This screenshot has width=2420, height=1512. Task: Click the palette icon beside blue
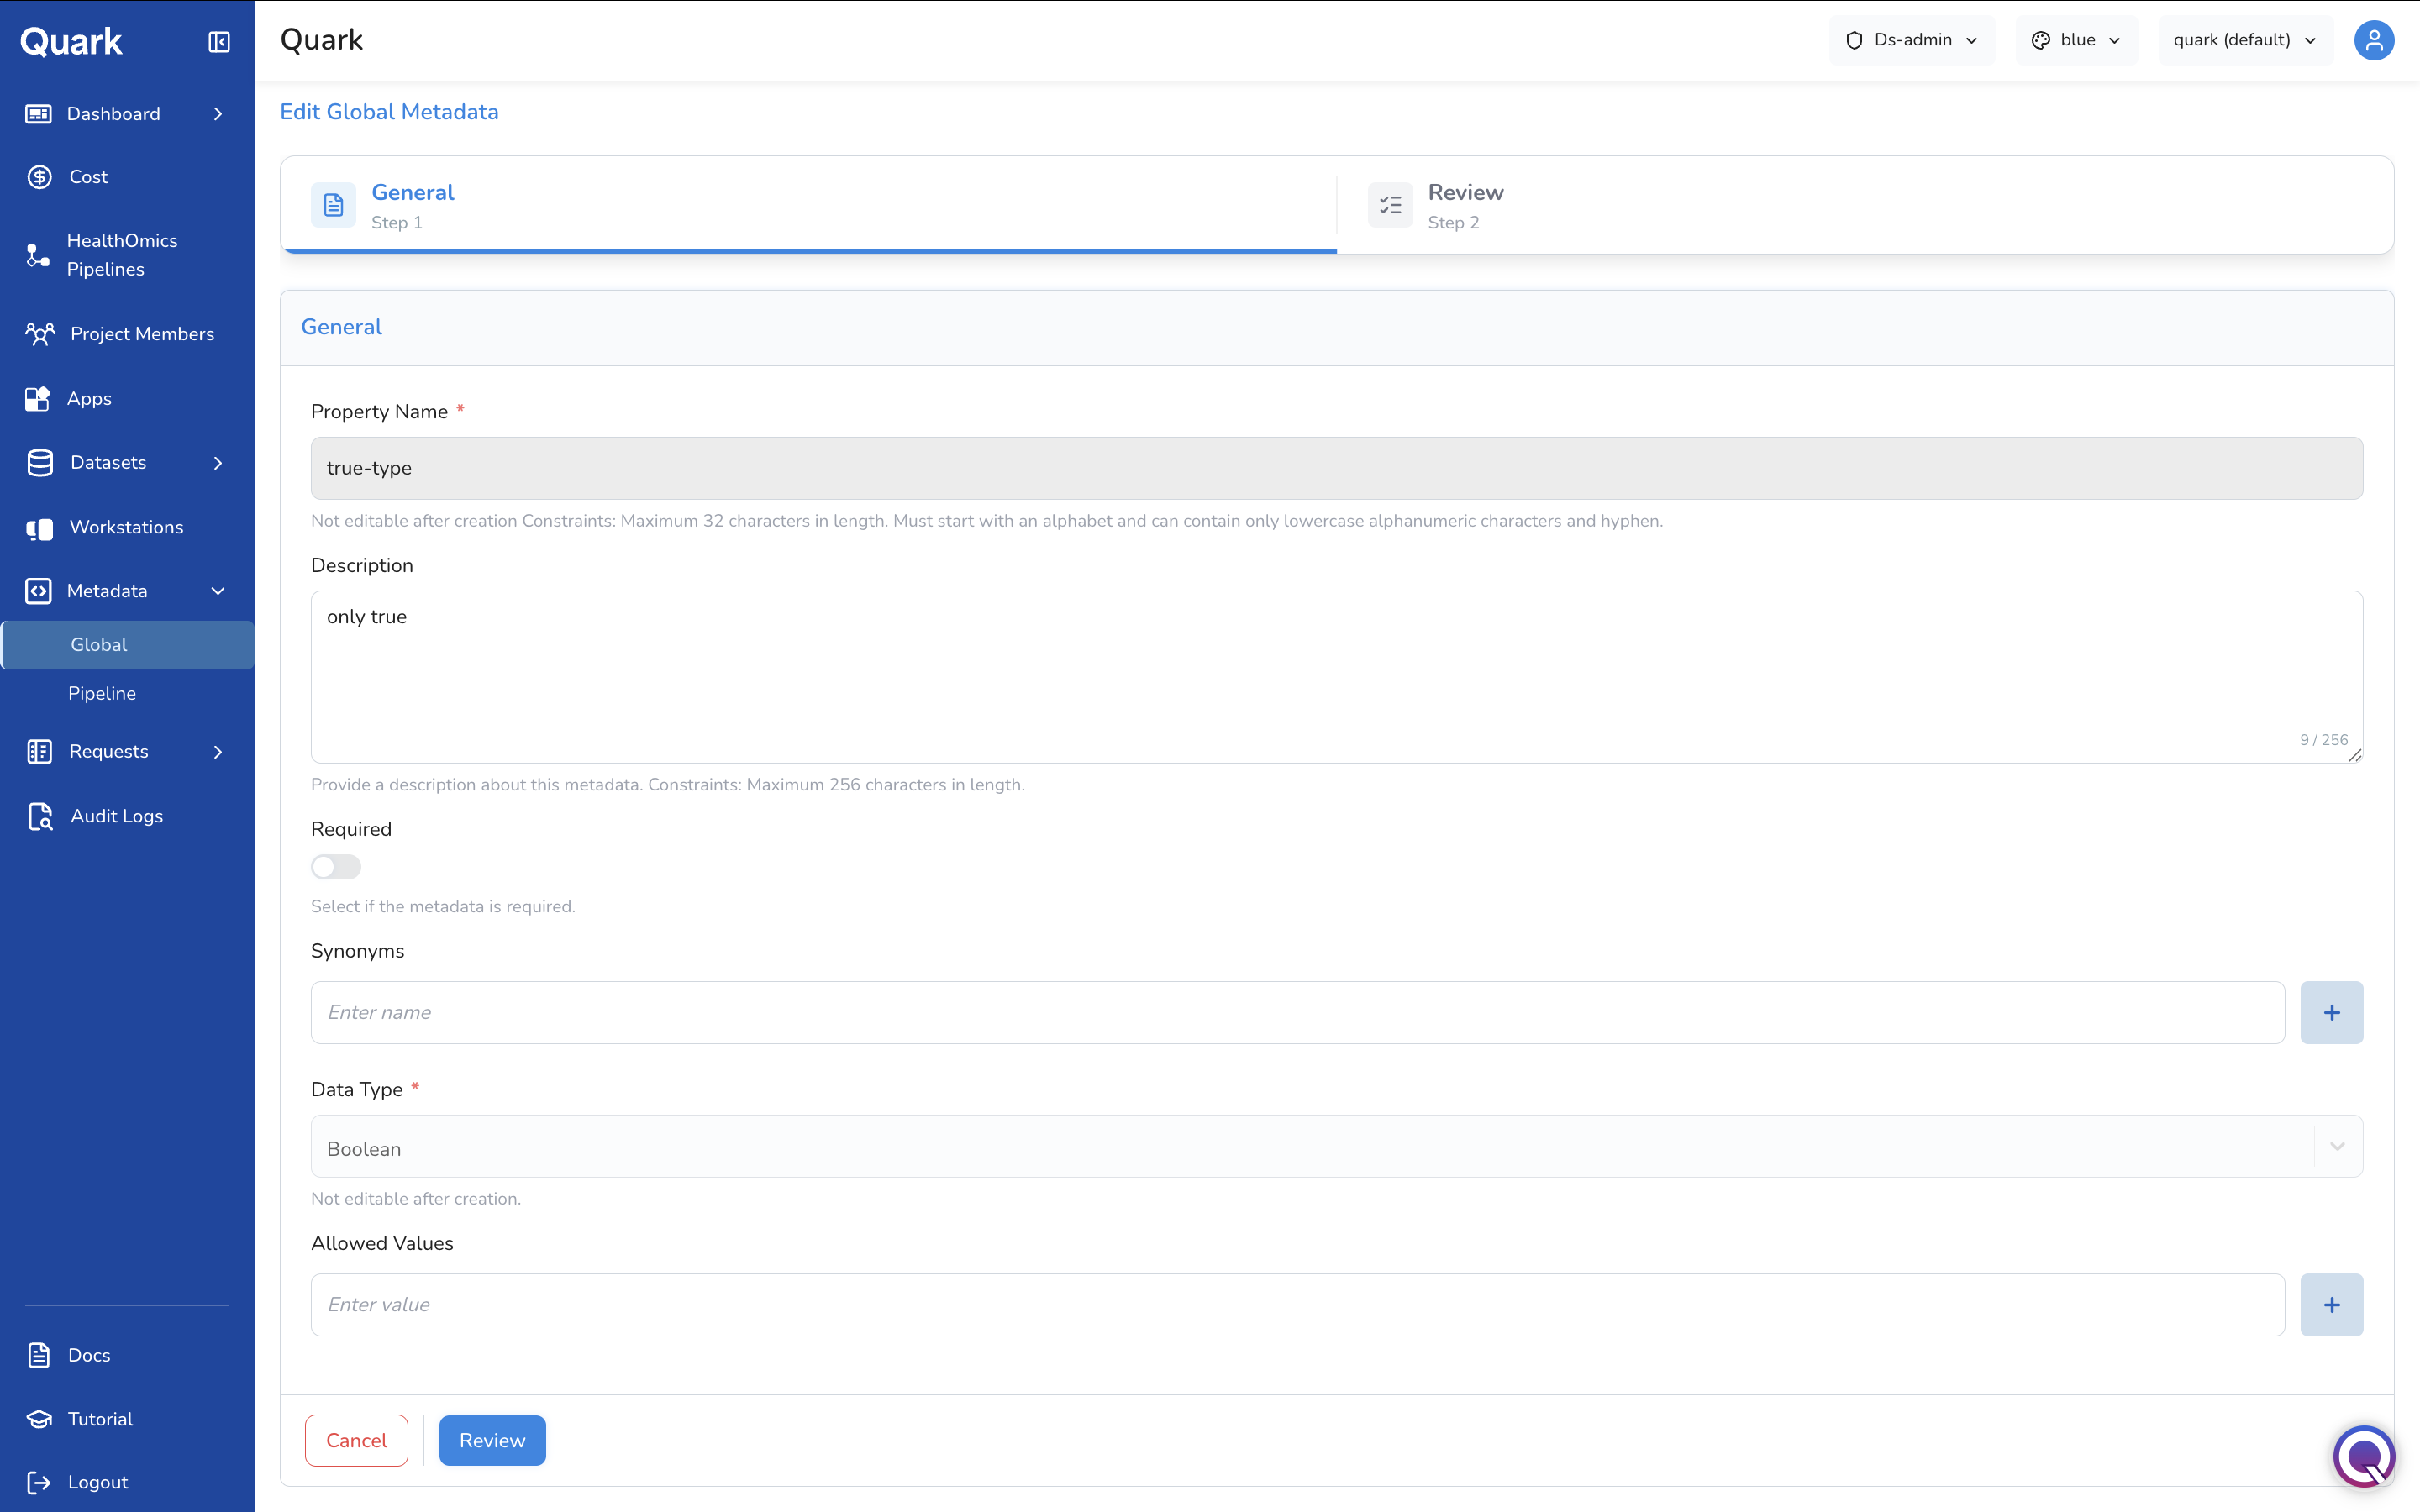point(2040,41)
